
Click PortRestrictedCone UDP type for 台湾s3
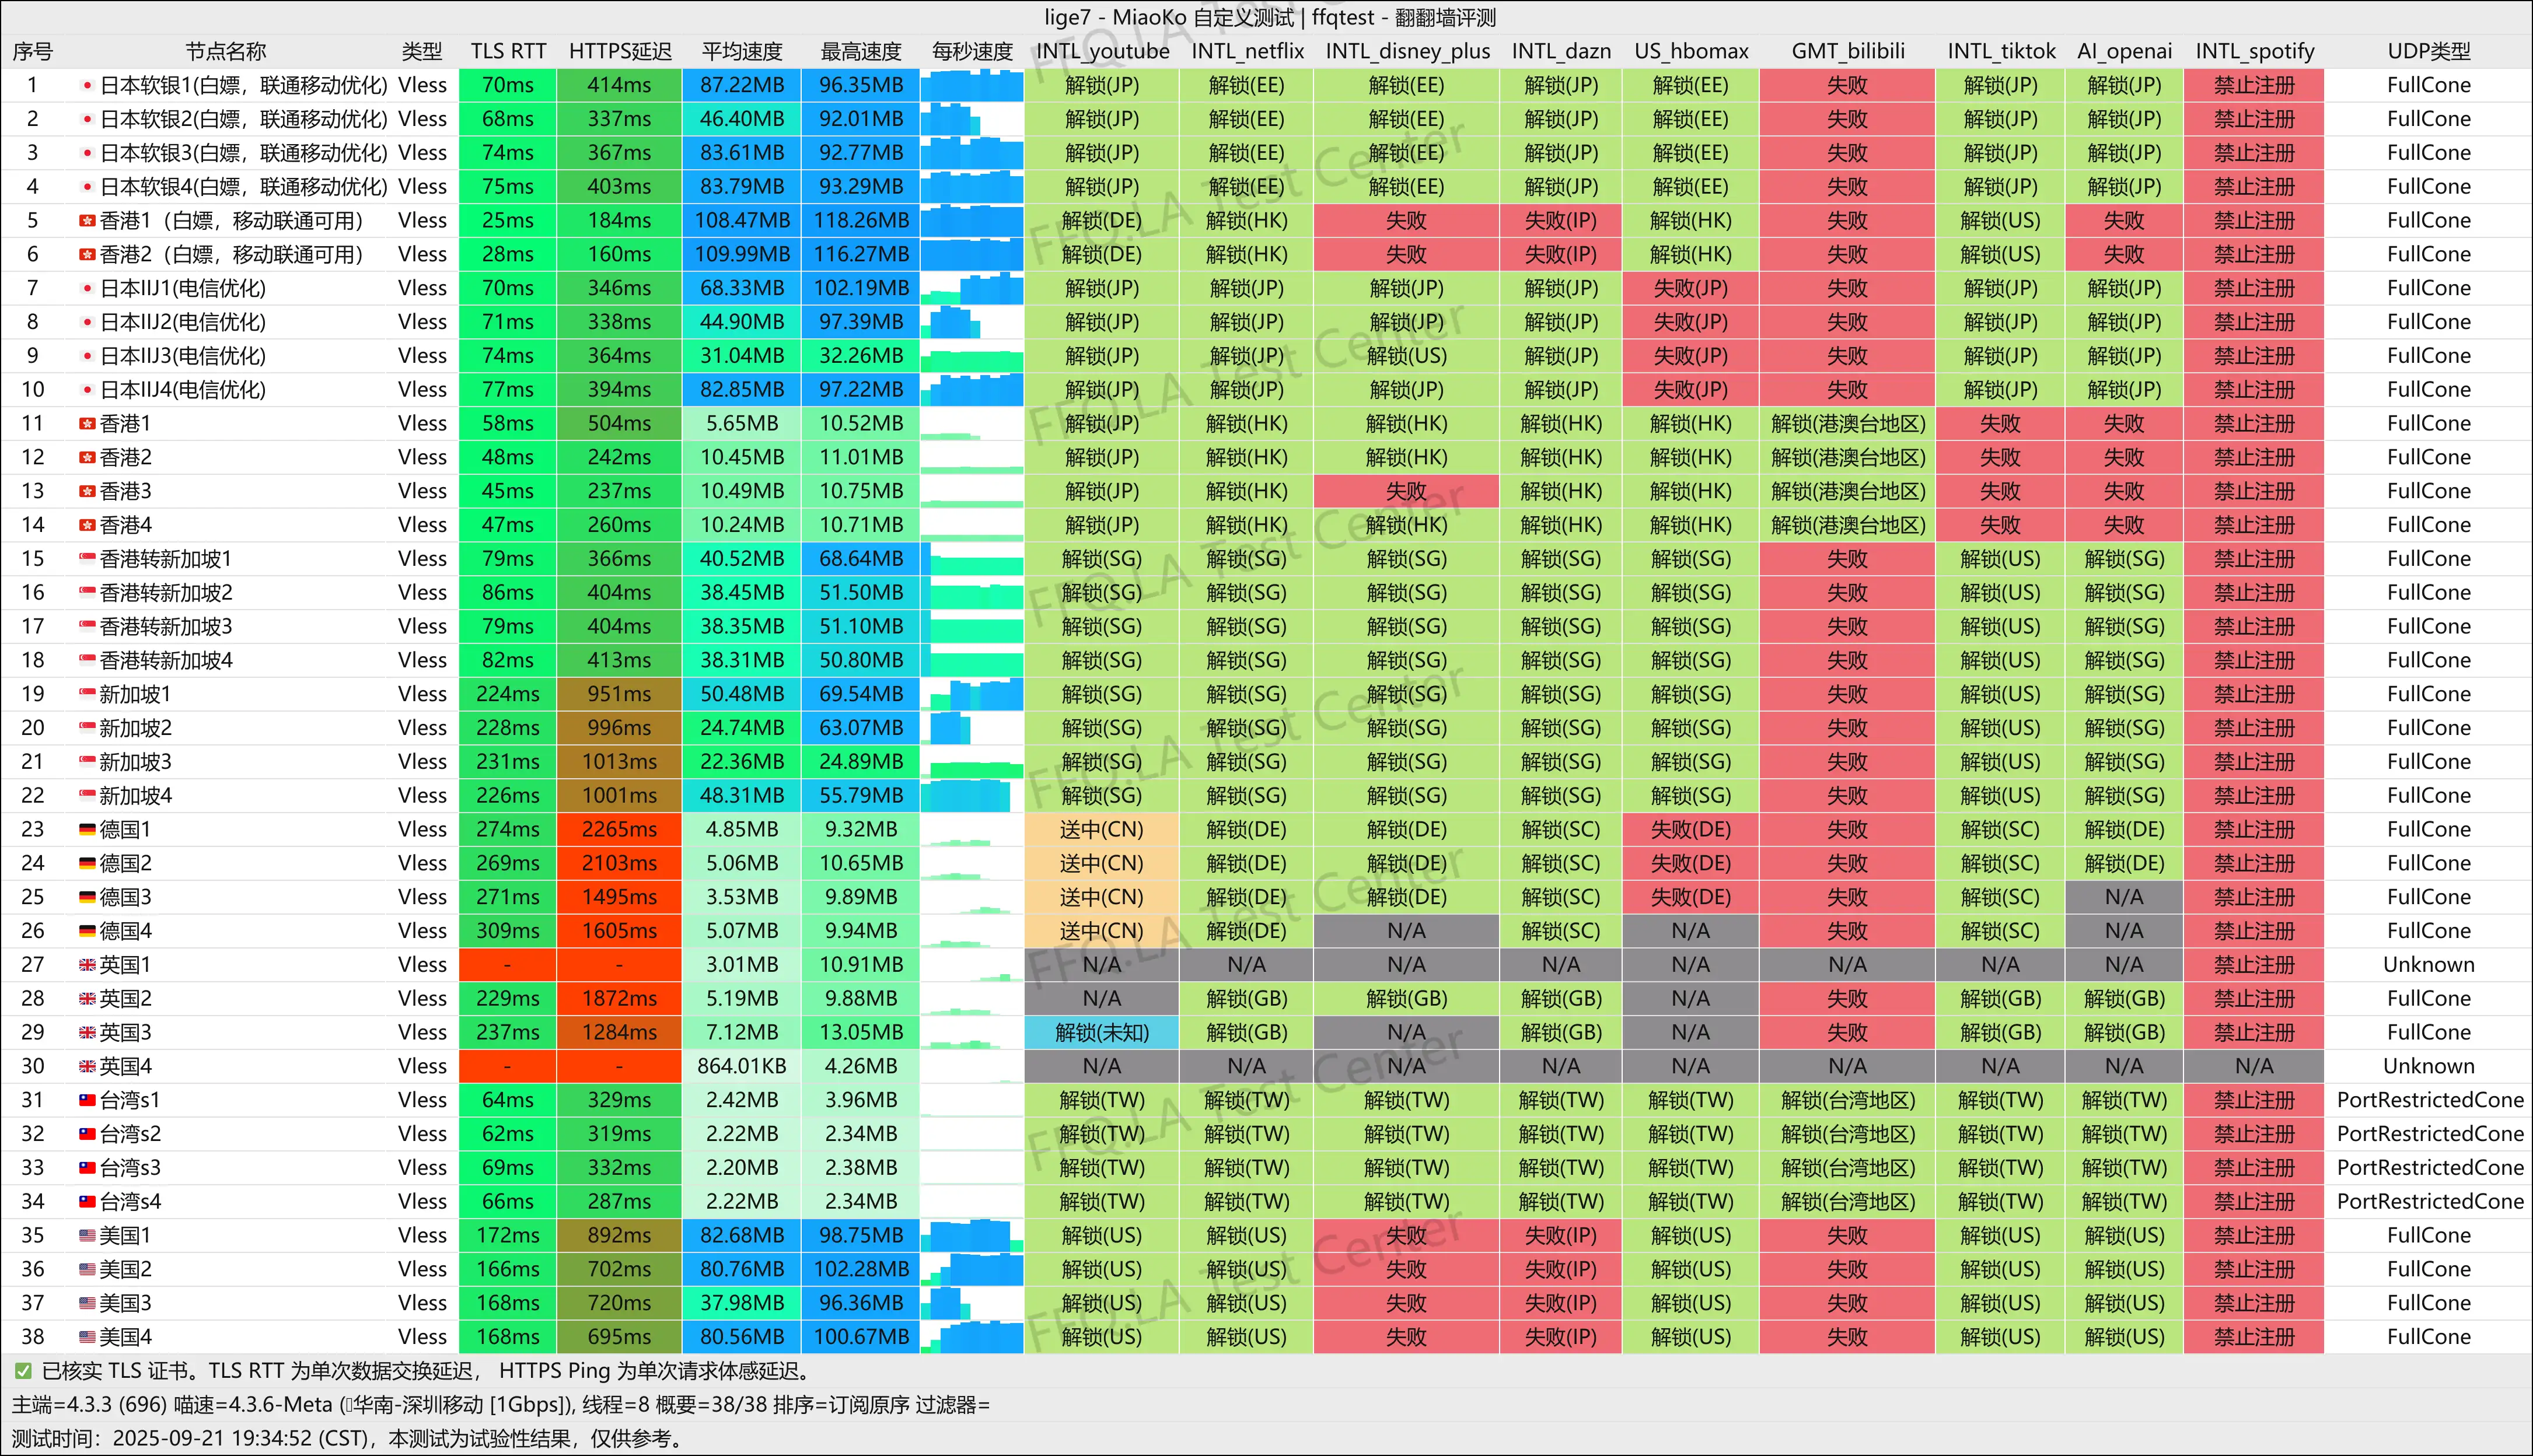coord(2429,1168)
